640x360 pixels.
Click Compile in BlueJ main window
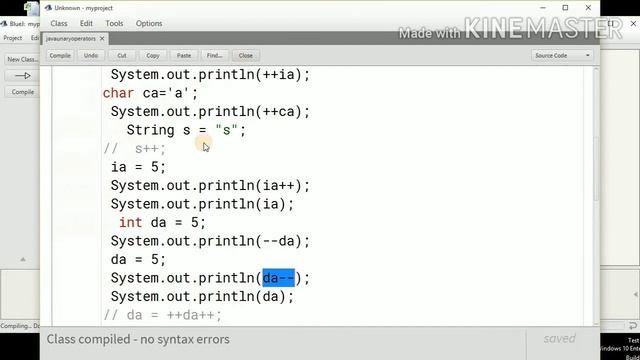point(22,92)
